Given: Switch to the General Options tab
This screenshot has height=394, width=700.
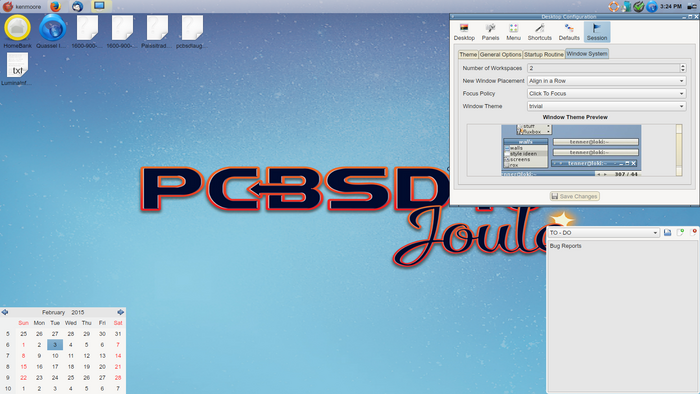Looking at the screenshot, I should tap(500, 54).
